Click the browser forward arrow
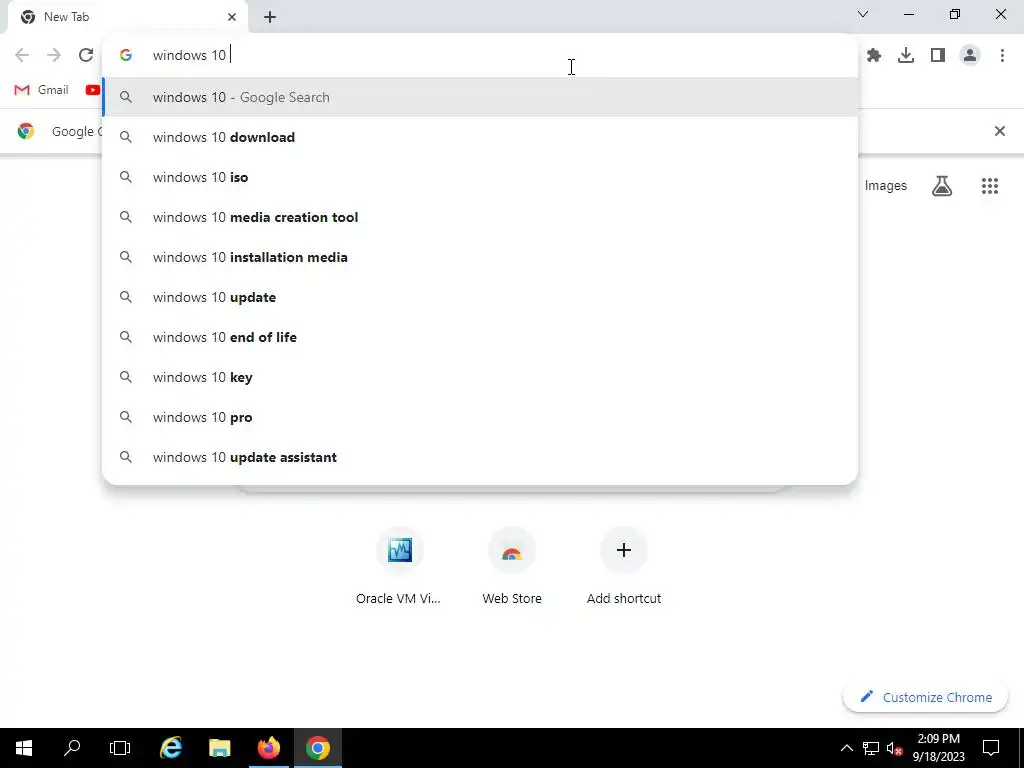Image resolution: width=1024 pixels, height=768 pixels. (x=54, y=55)
